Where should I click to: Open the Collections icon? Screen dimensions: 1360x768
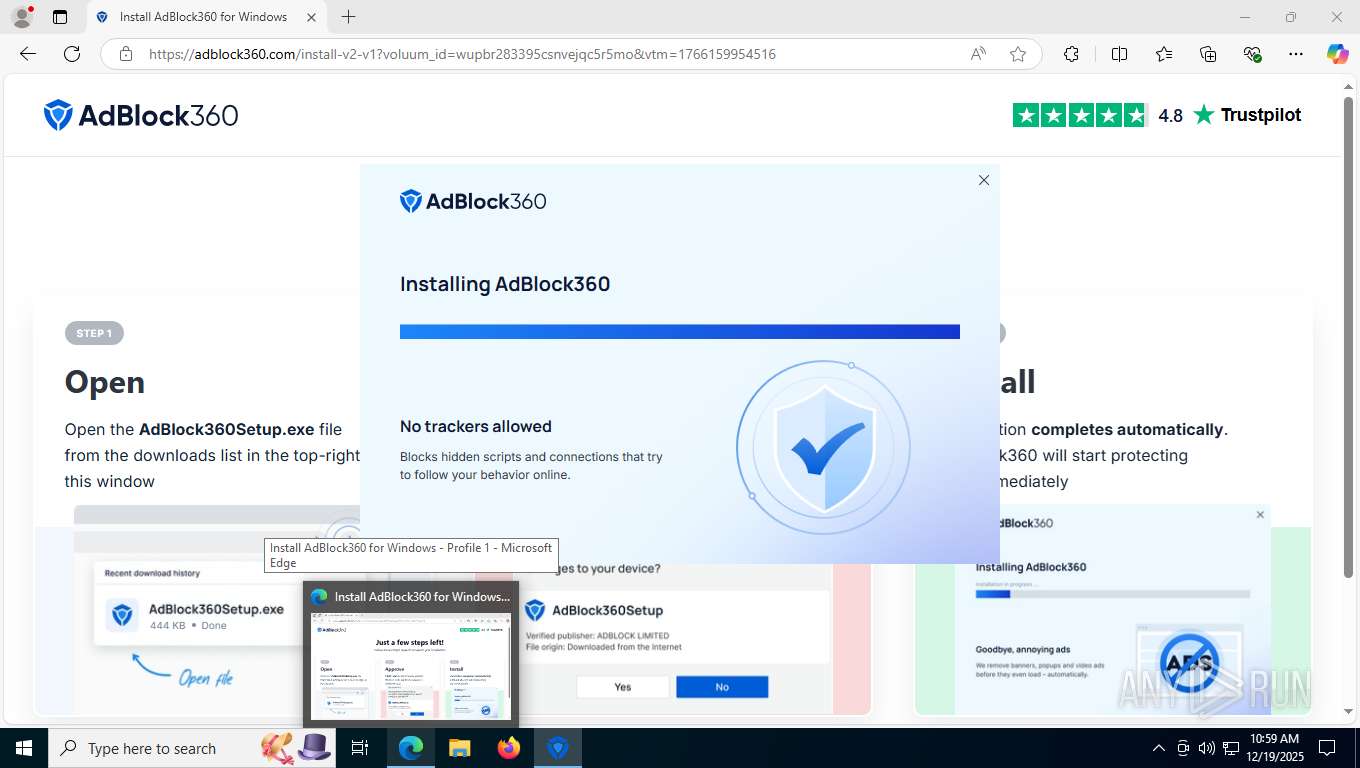pyautogui.click(x=1208, y=54)
